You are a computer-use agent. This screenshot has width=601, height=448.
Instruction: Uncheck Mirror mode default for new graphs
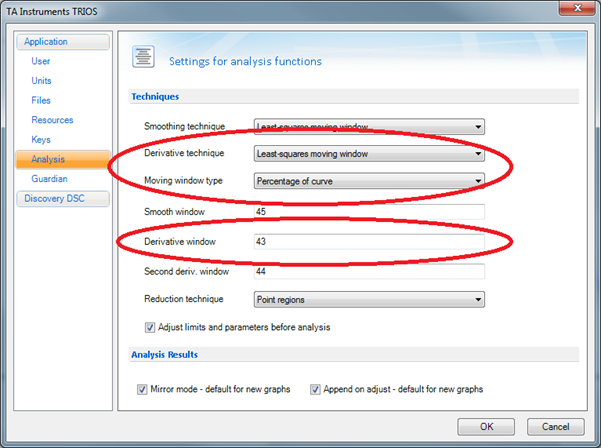click(x=142, y=390)
